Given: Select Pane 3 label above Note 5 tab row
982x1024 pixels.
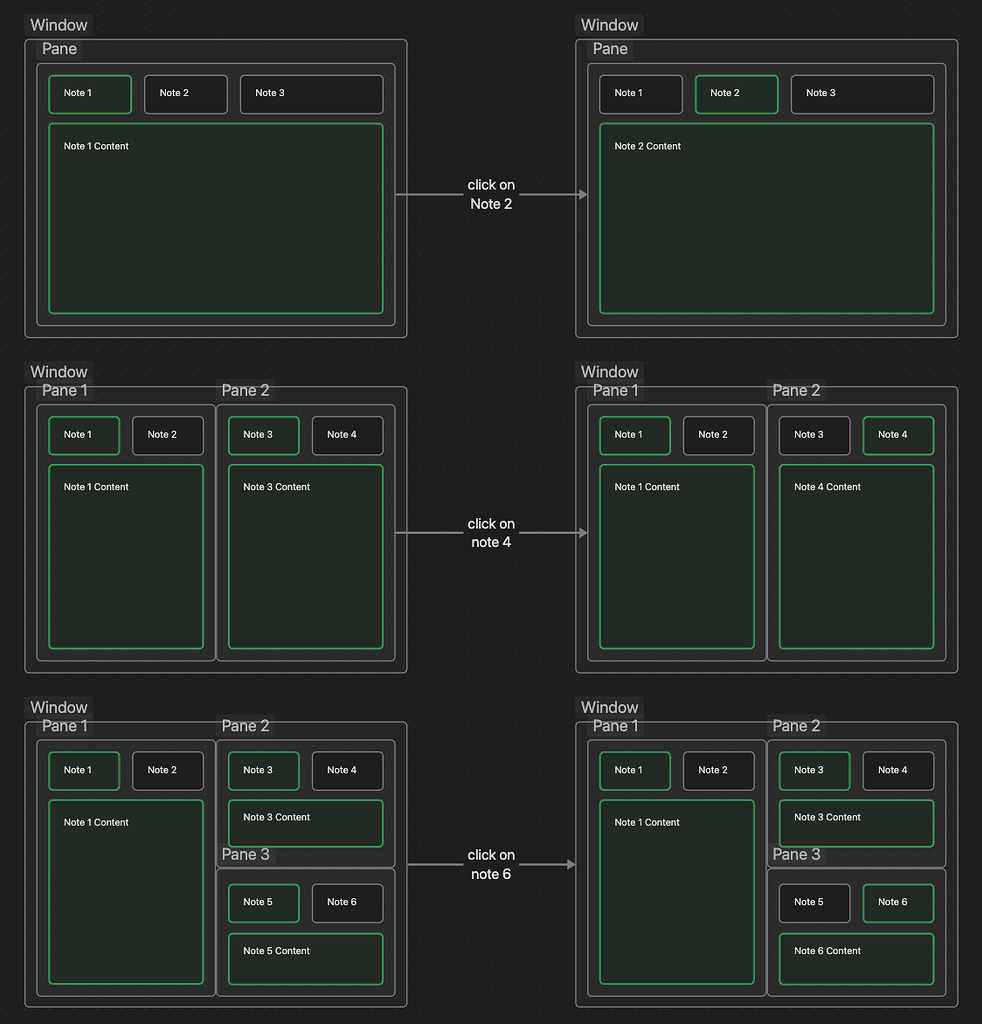Looking at the screenshot, I should pos(246,855).
